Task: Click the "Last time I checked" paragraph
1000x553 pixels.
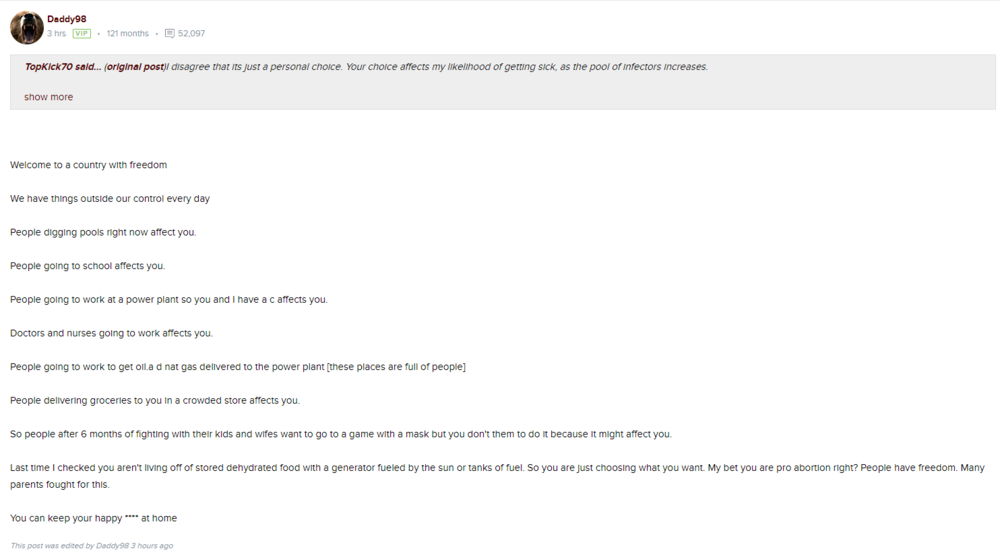Action: coord(400,468)
